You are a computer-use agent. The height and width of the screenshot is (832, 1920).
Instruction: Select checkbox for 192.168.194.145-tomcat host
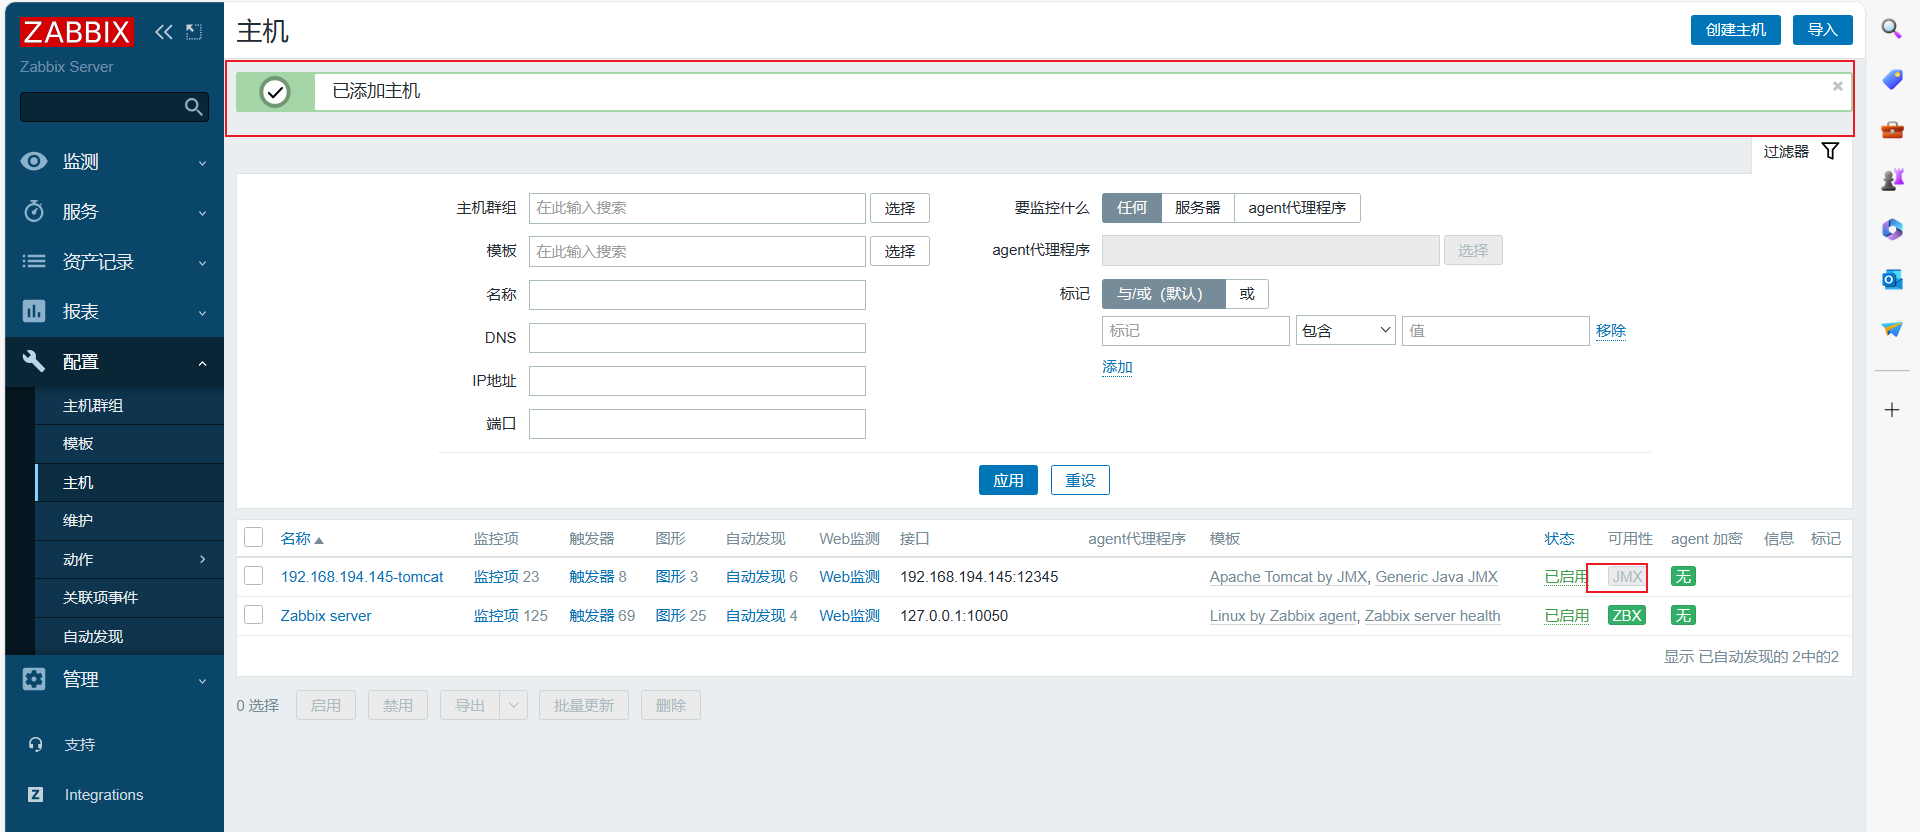pos(254,577)
